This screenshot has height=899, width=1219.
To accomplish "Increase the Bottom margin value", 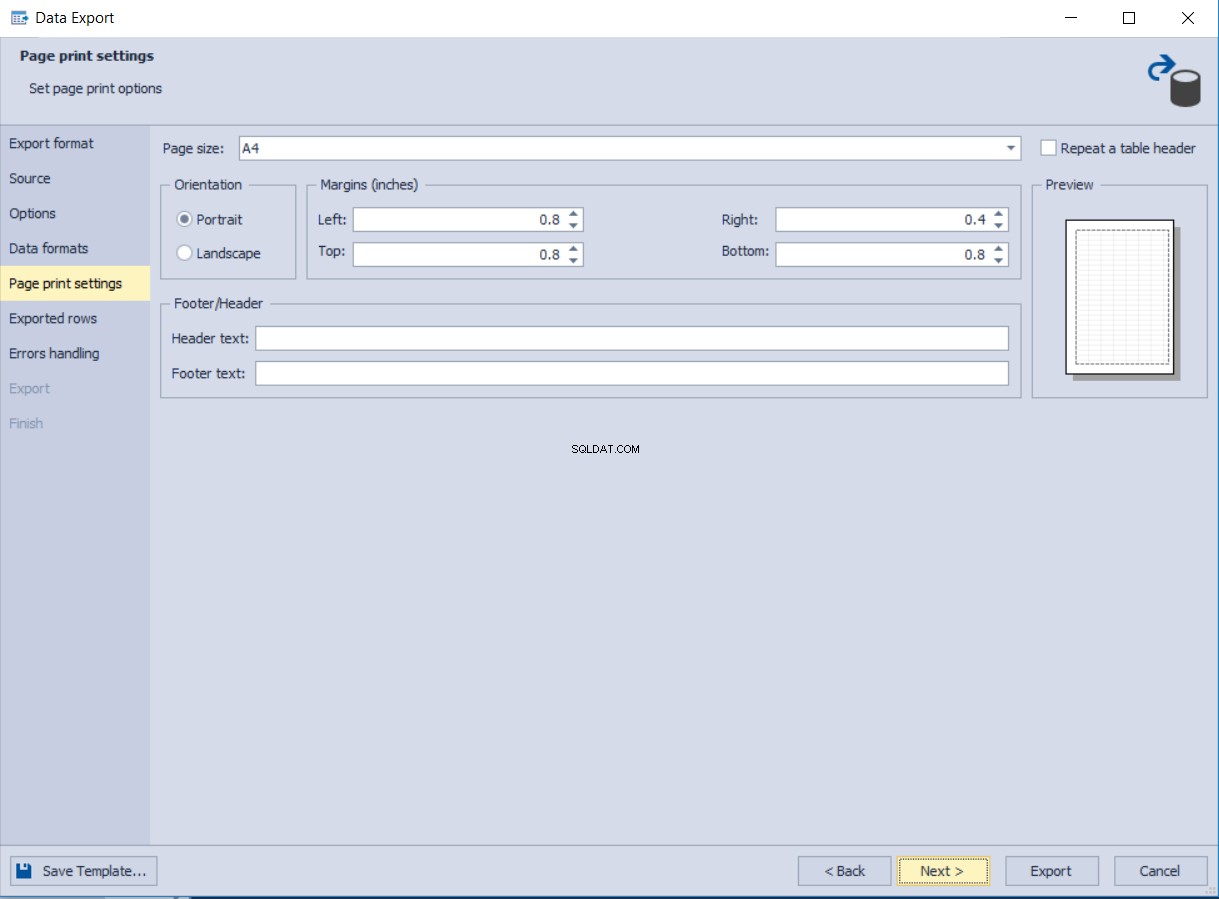I will (1000, 249).
